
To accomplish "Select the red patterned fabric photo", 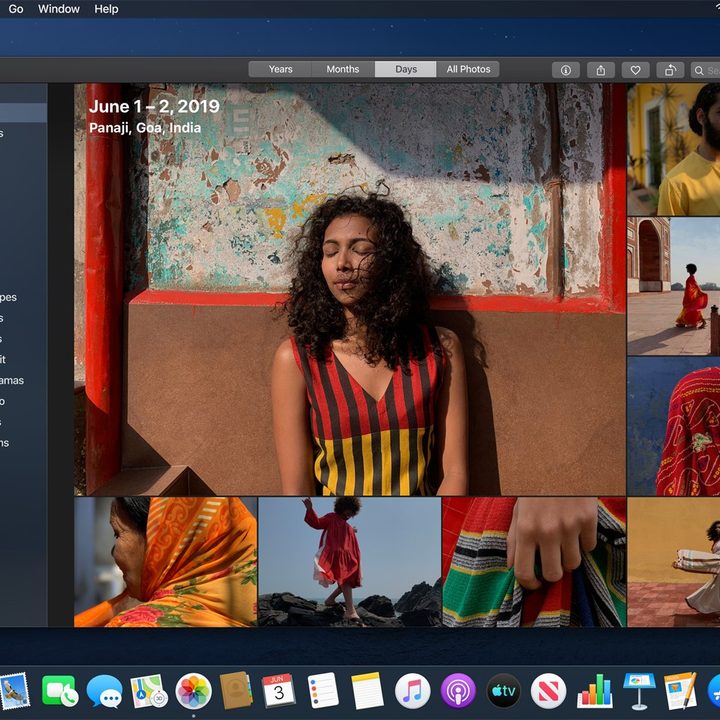I will (x=674, y=427).
